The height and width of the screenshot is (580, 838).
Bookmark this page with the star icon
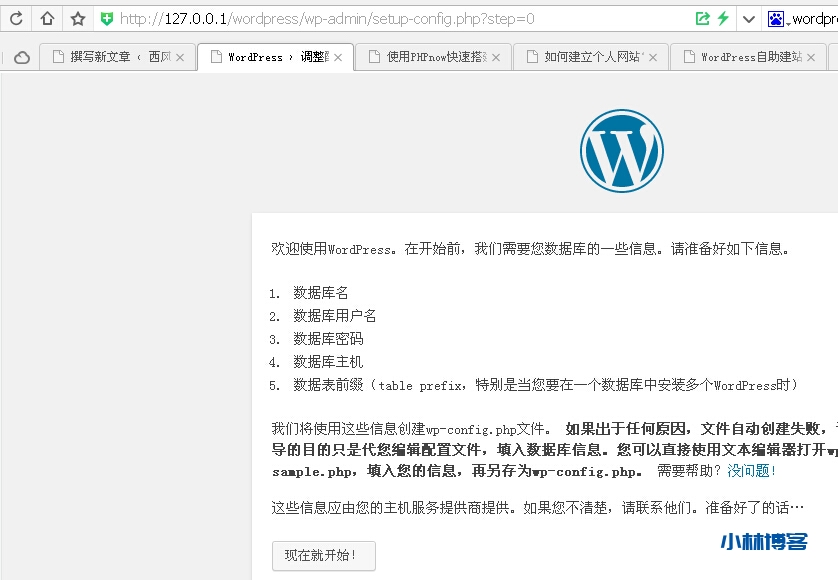pyautogui.click(x=77, y=19)
